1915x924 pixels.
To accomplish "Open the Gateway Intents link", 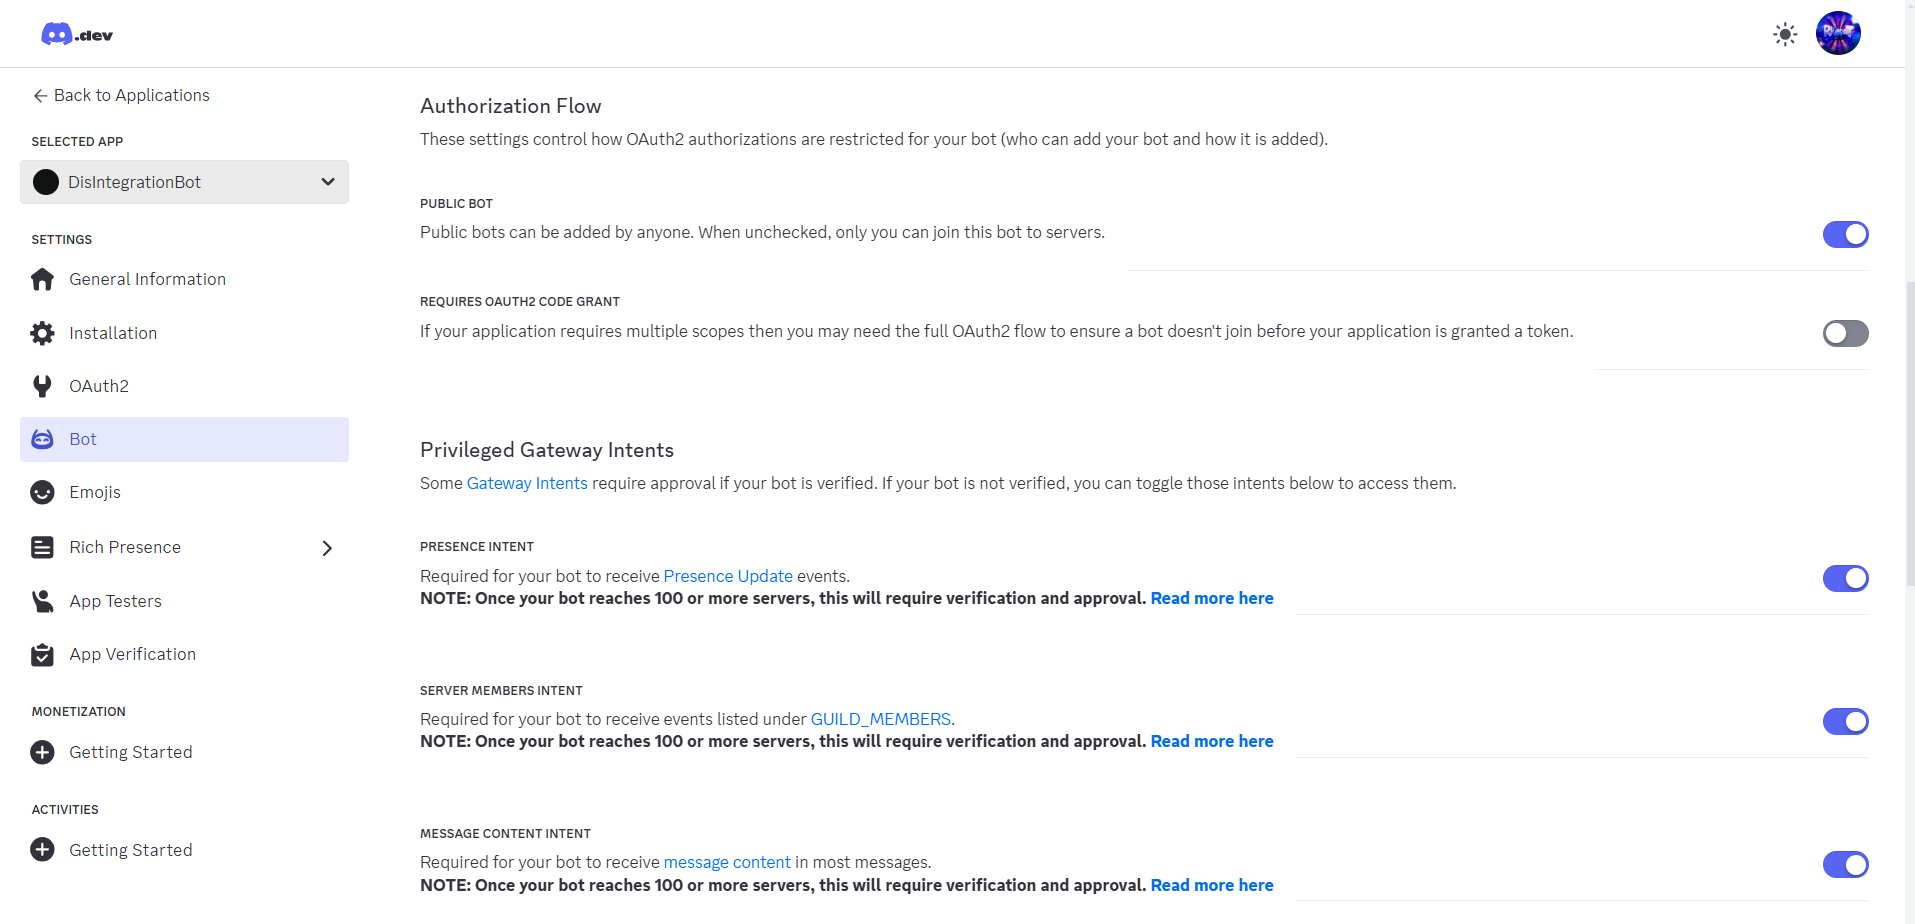I will [527, 483].
